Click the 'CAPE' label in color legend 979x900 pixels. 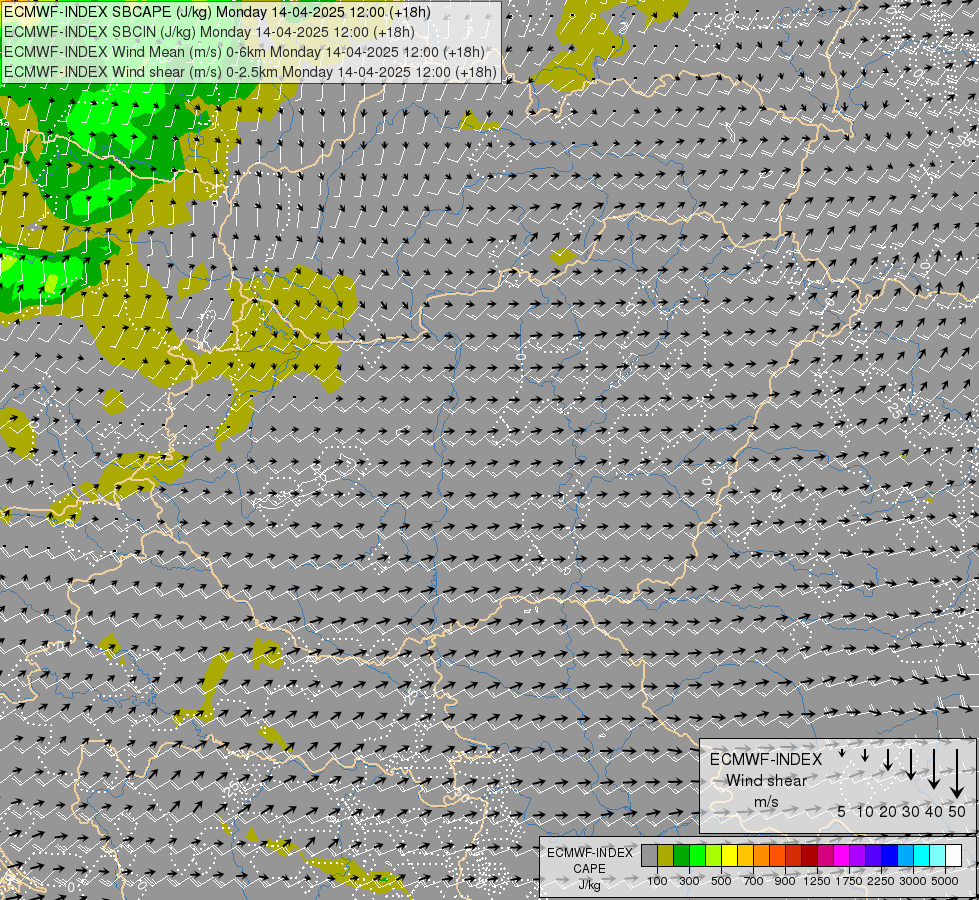click(589, 869)
